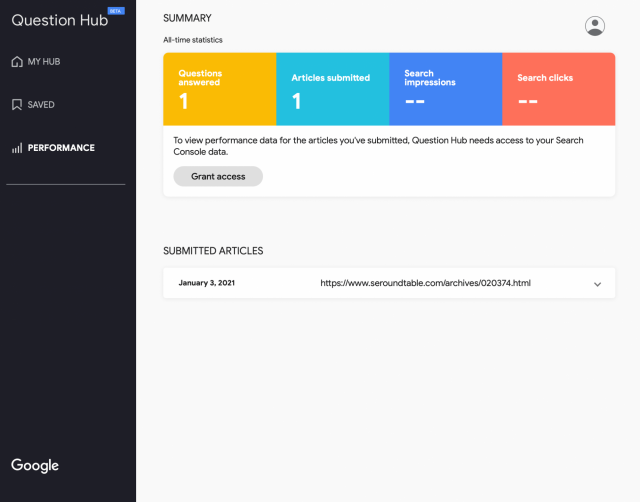The image size is (640, 502).
Task: Click the Question Hub logo title
Action: (60, 20)
